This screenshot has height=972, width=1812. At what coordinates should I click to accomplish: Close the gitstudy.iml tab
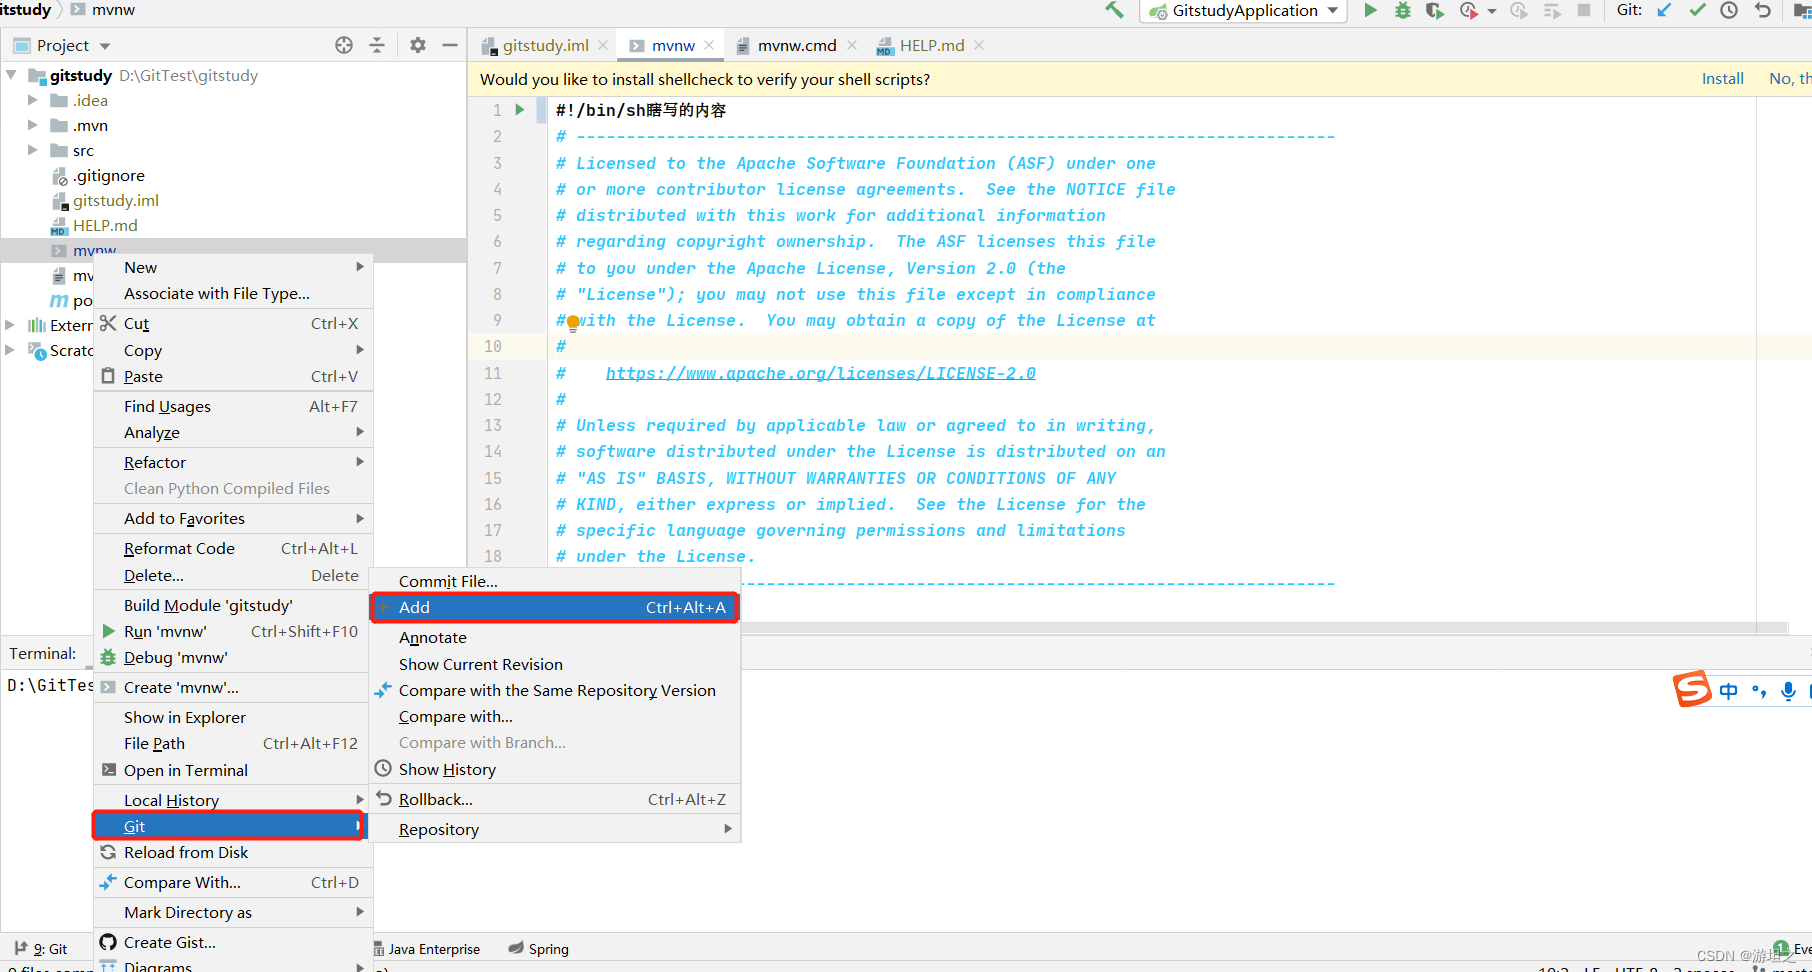pos(603,45)
